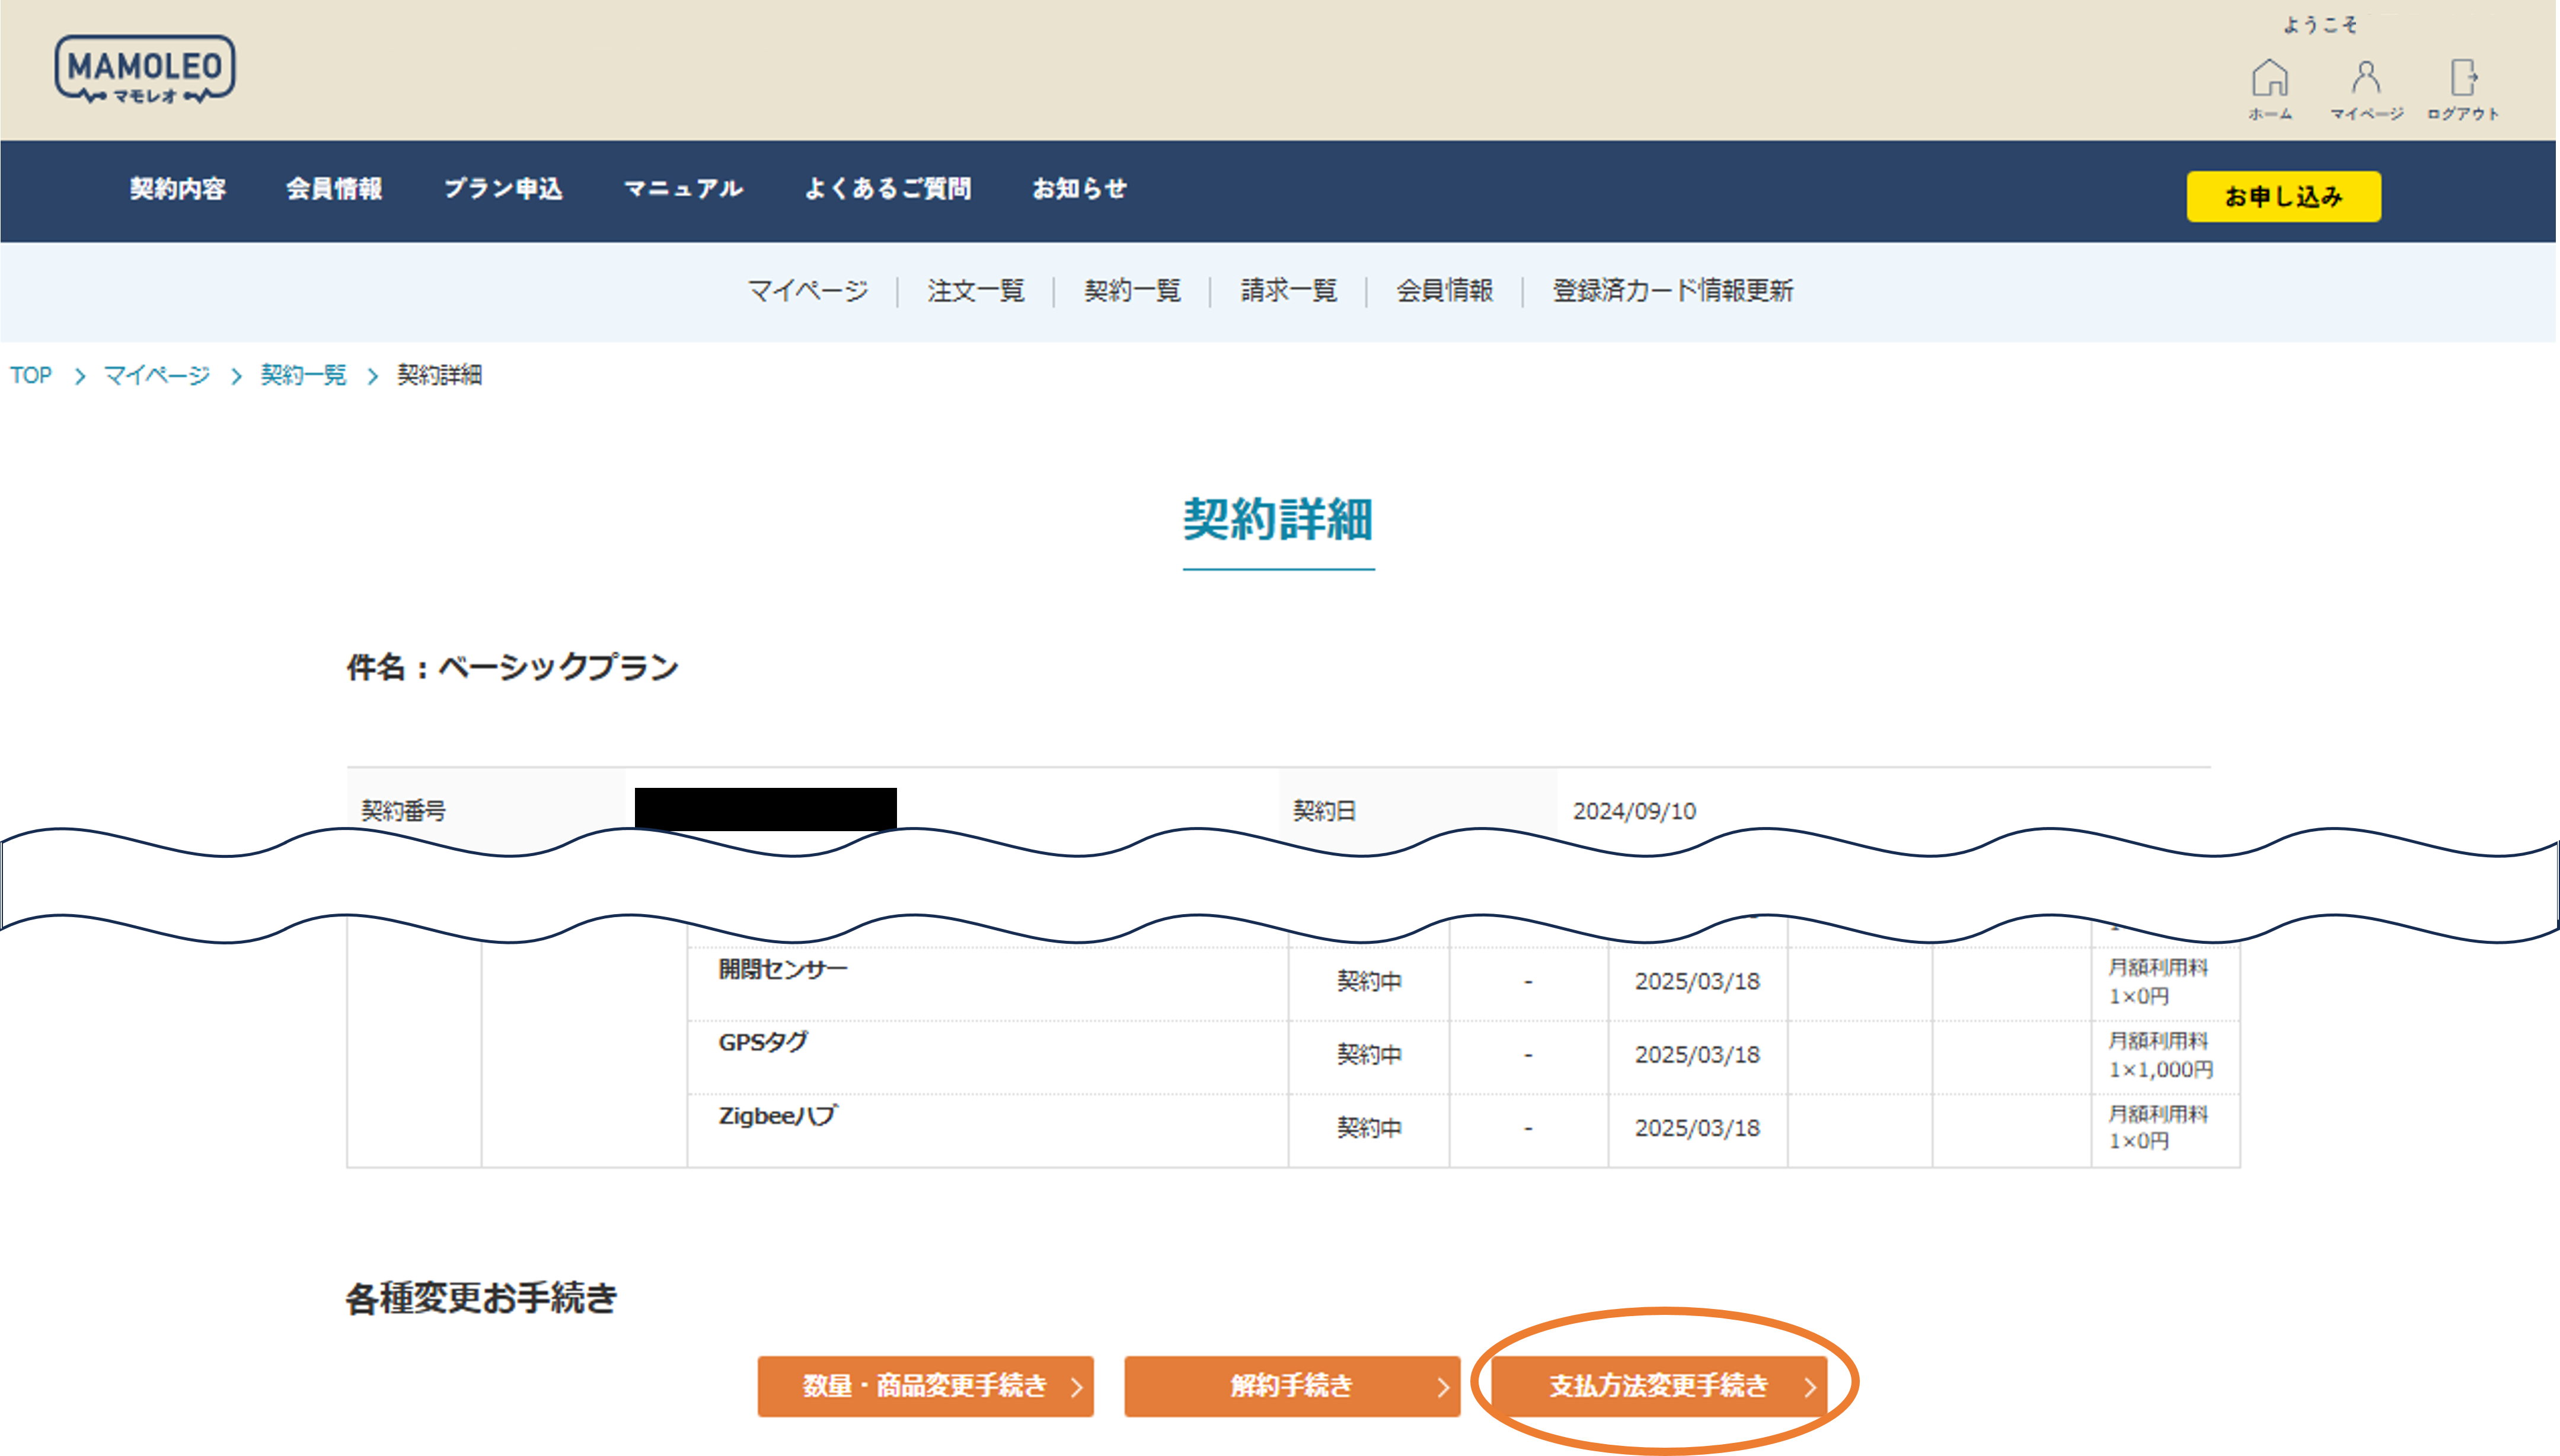The height and width of the screenshot is (1456, 2560).
Task: Open 会員情報 in dark navigation bar
Action: coord(334,189)
